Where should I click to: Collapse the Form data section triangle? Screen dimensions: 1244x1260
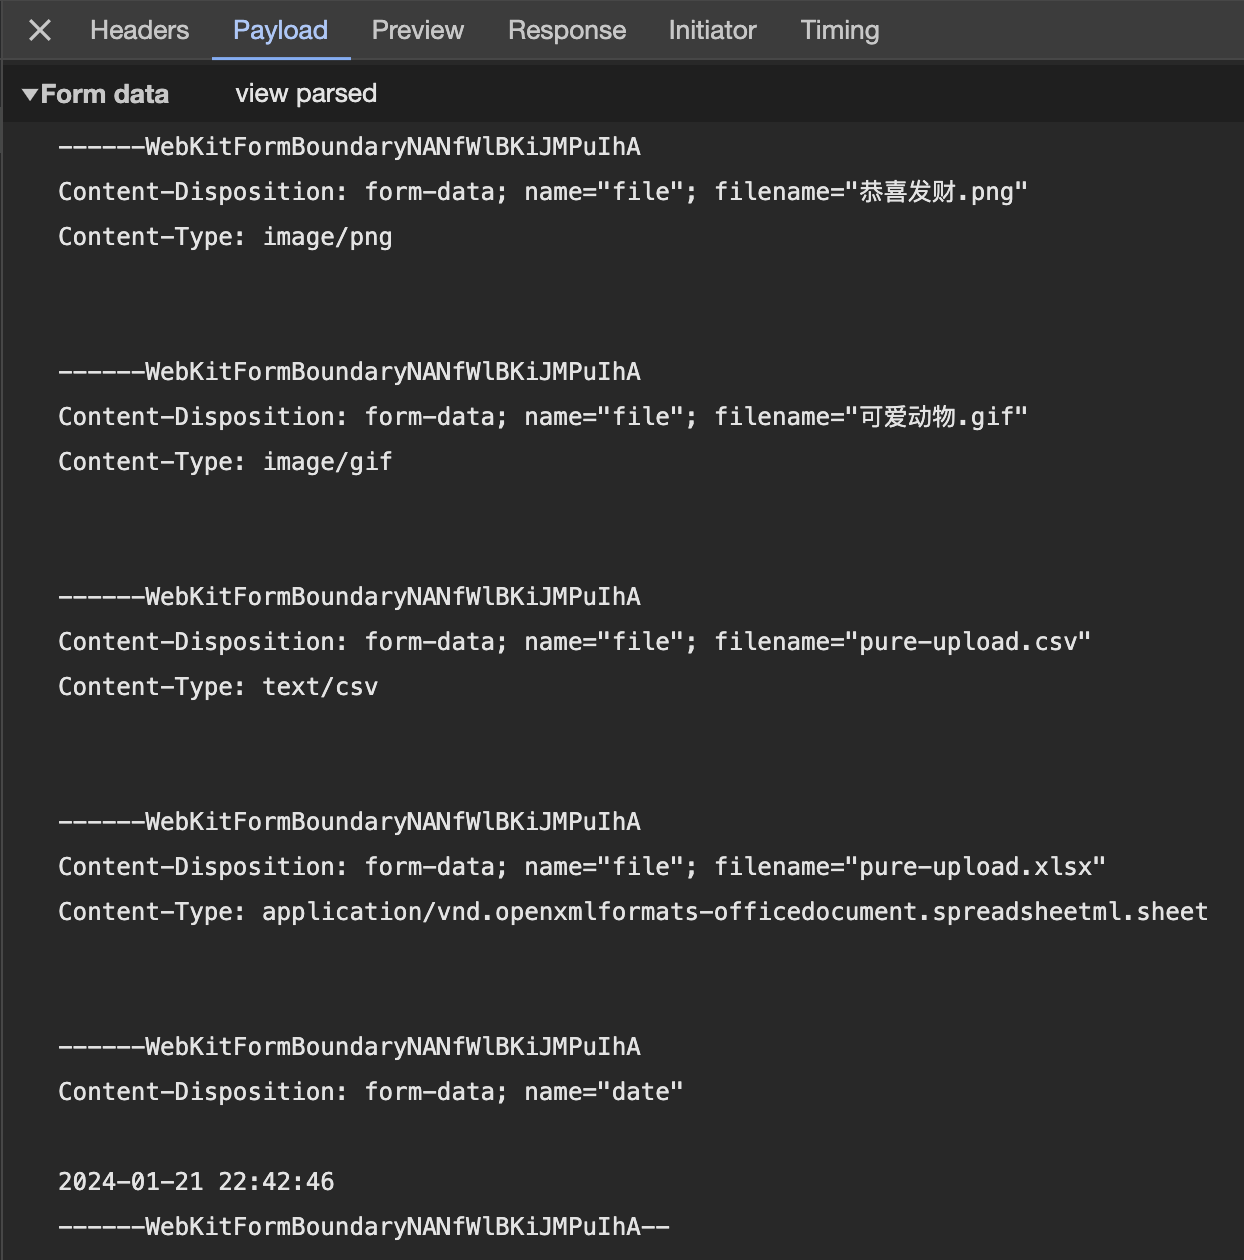[30, 95]
